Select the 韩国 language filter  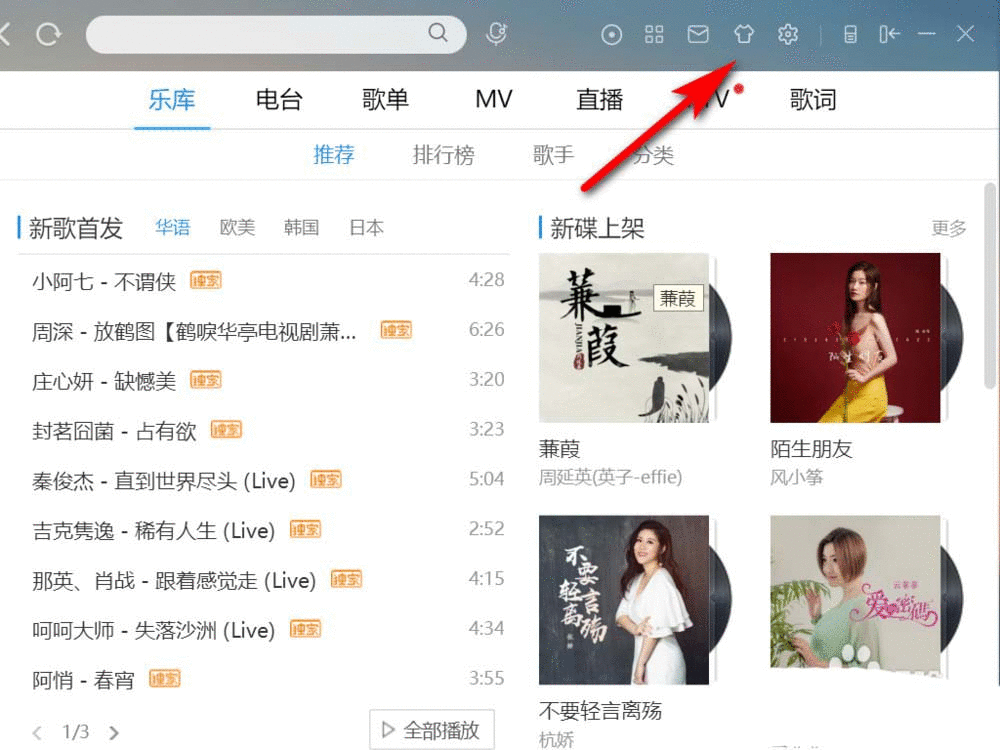[301, 227]
